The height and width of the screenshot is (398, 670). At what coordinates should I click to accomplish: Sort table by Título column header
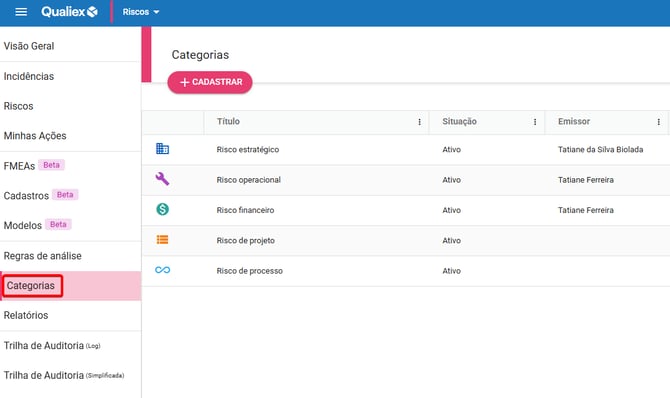click(x=228, y=121)
